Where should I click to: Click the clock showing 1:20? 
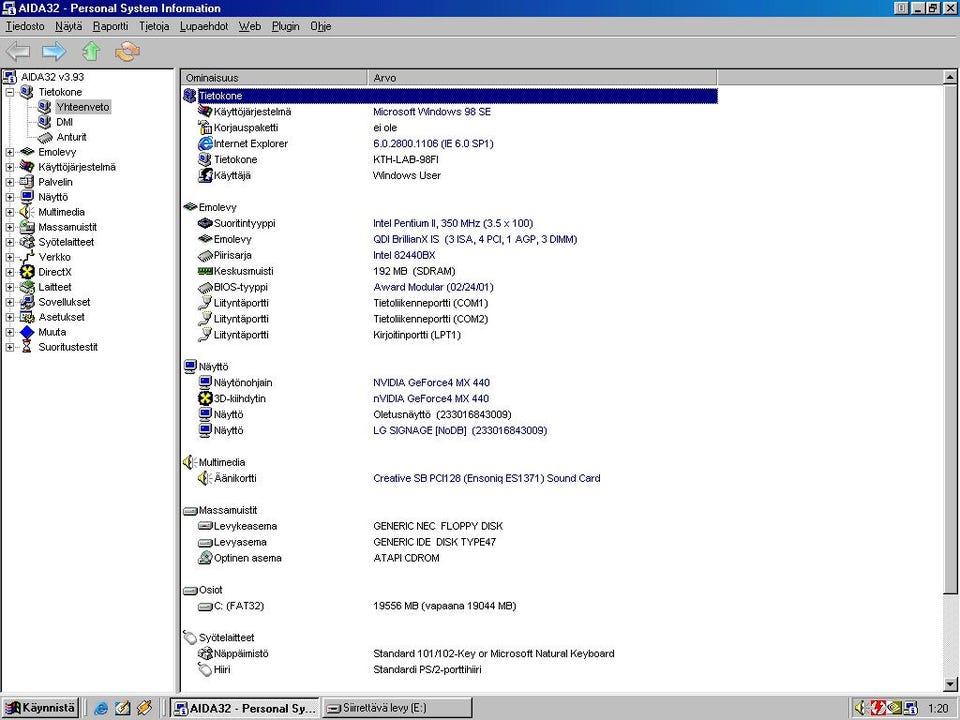(x=939, y=708)
